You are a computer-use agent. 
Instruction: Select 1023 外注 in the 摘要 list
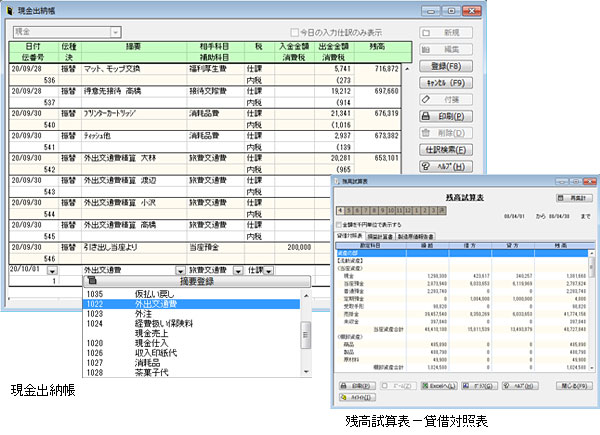[191, 314]
